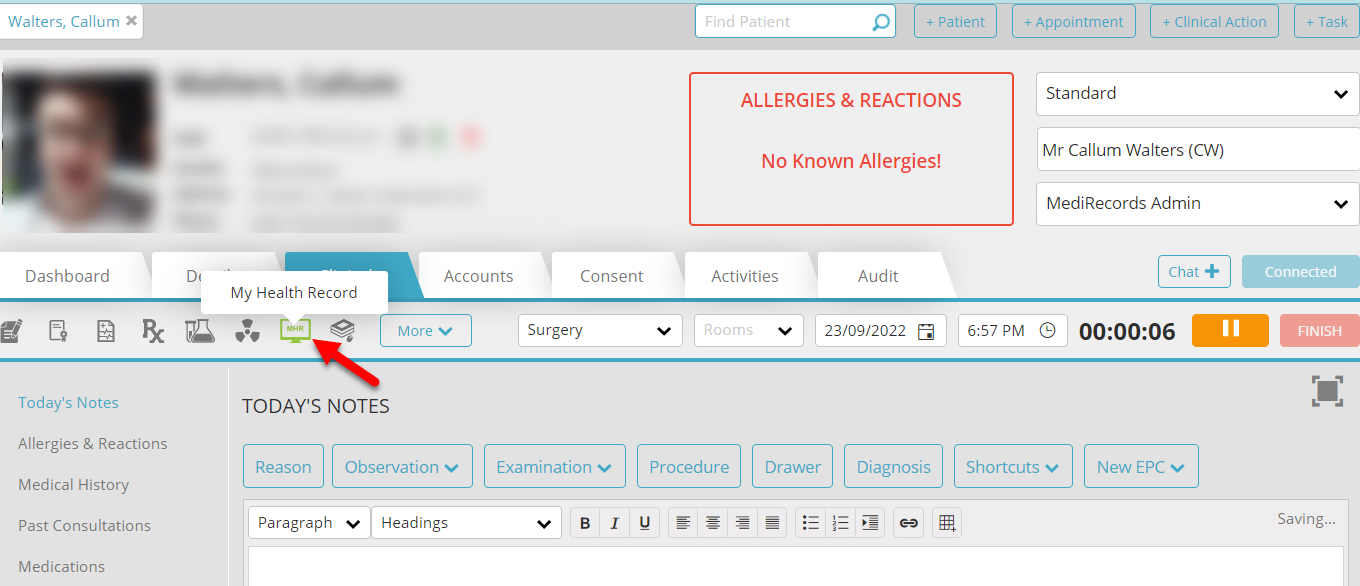Switch to the Audit tab
The image size is (1360, 586).
coord(878,276)
